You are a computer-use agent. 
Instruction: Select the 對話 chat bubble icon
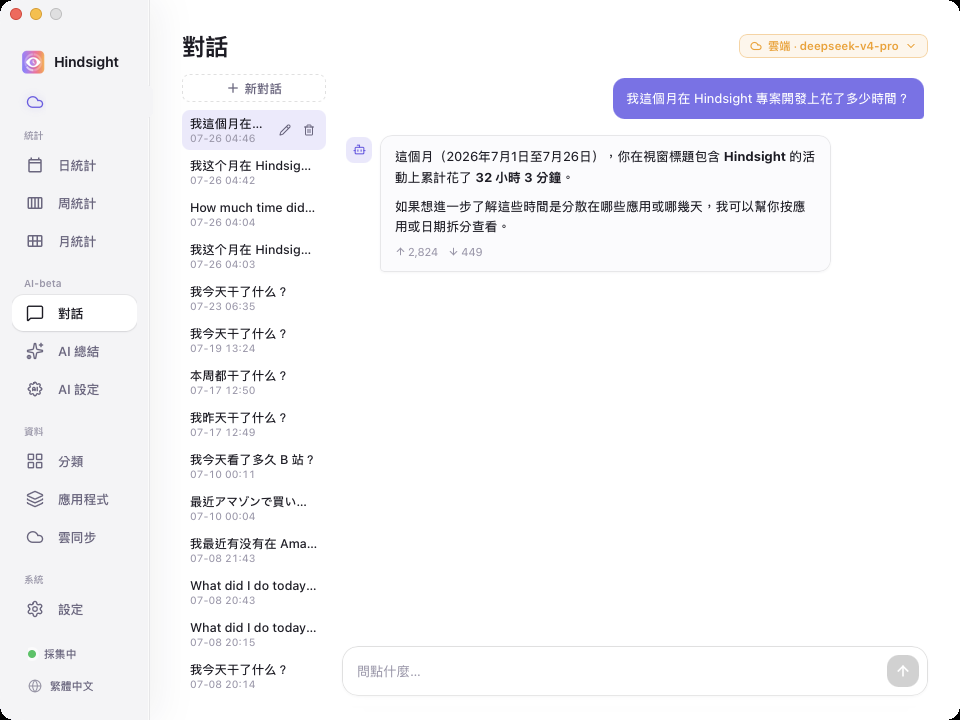(x=35, y=313)
